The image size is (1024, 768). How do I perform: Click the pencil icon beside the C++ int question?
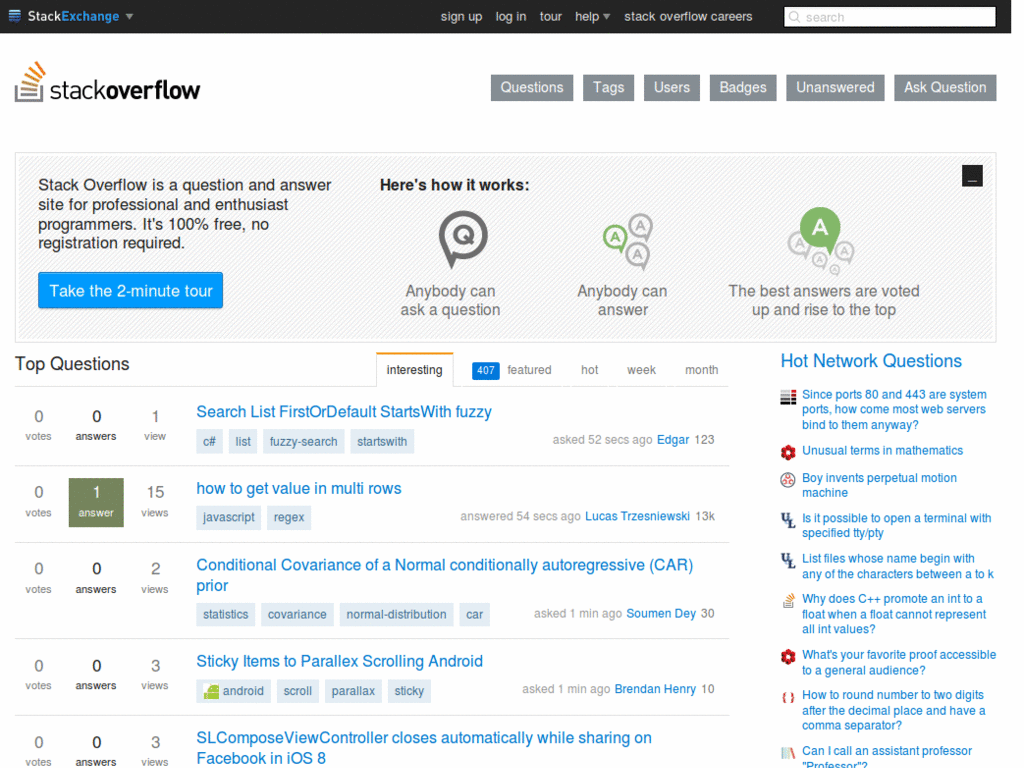pyautogui.click(x=787, y=599)
